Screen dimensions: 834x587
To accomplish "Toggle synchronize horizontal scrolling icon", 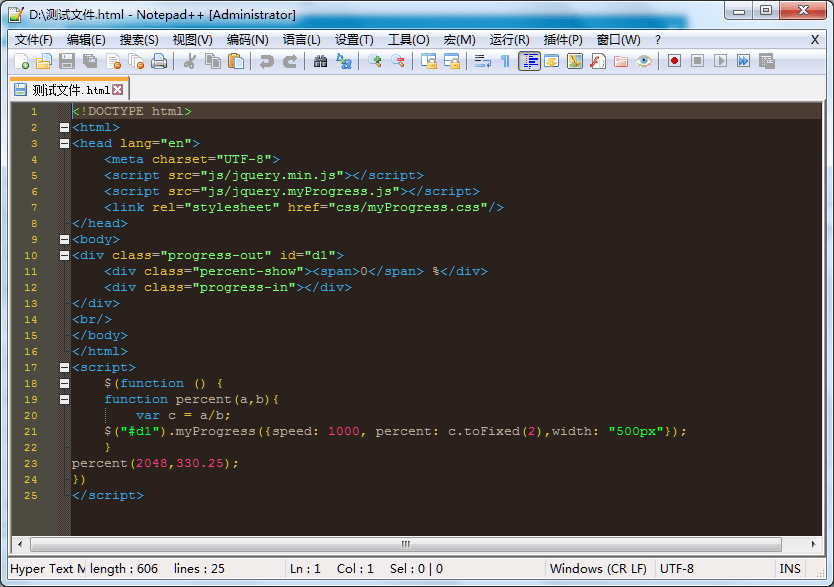I will point(452,61).
